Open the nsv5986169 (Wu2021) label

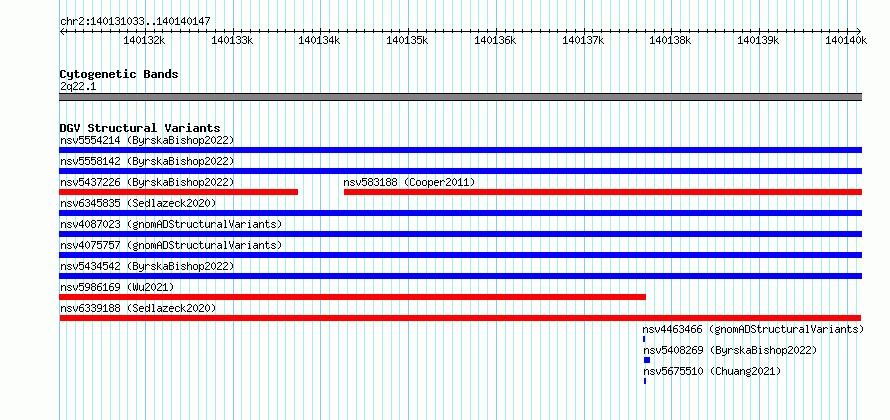click(x=117, y=287)
